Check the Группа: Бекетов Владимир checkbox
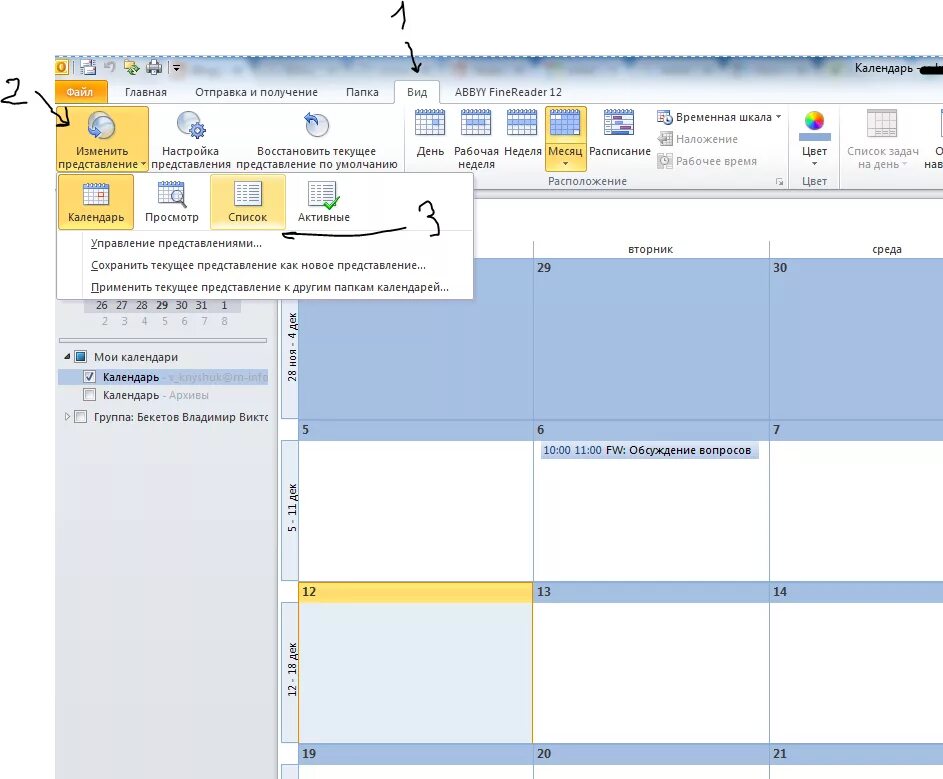 click(x=81, y=417)
